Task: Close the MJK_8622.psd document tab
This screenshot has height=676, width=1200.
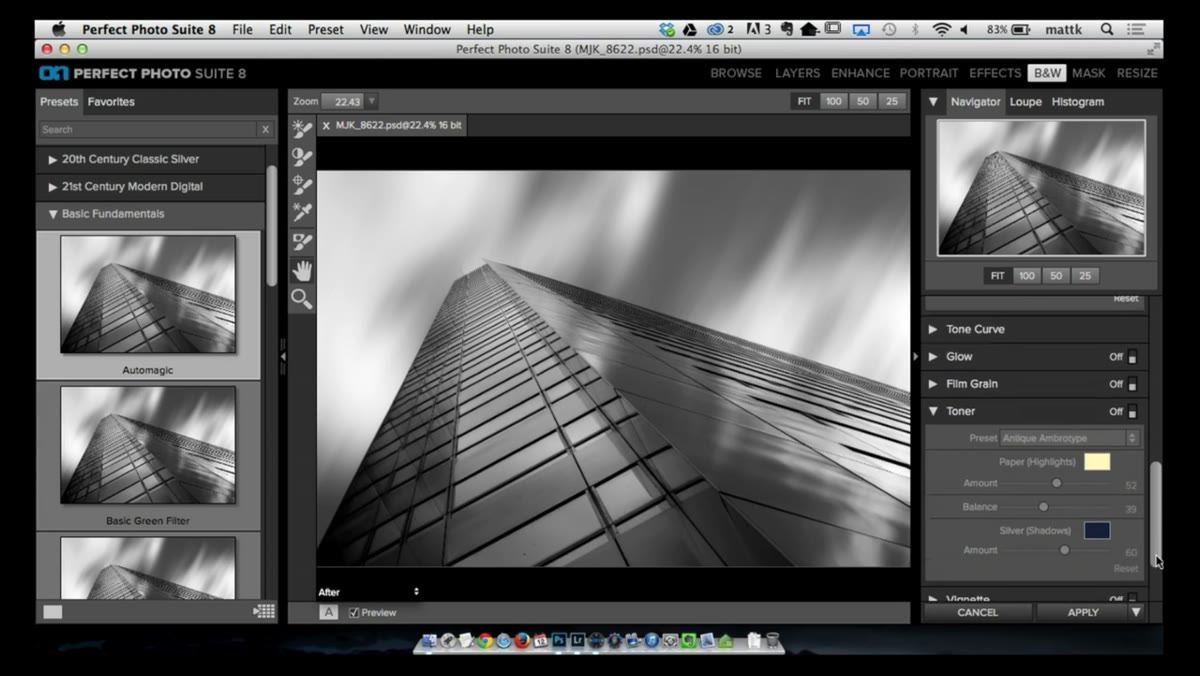Action: click(x=326, y=126)
